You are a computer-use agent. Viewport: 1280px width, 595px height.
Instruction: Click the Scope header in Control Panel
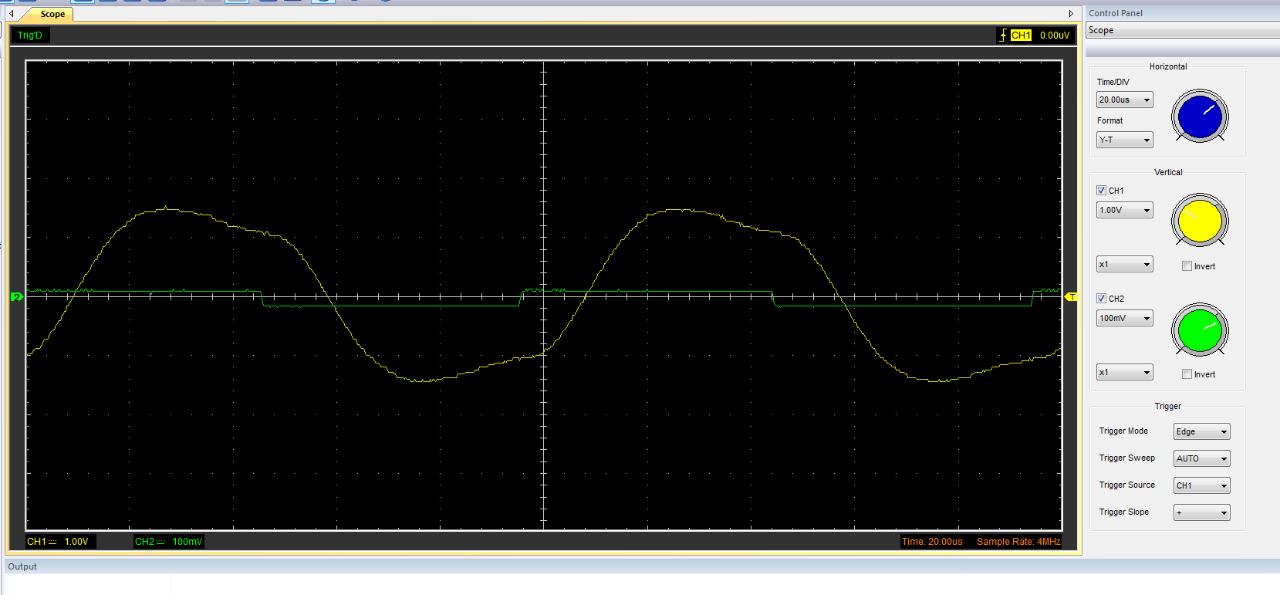[1100, 30]
